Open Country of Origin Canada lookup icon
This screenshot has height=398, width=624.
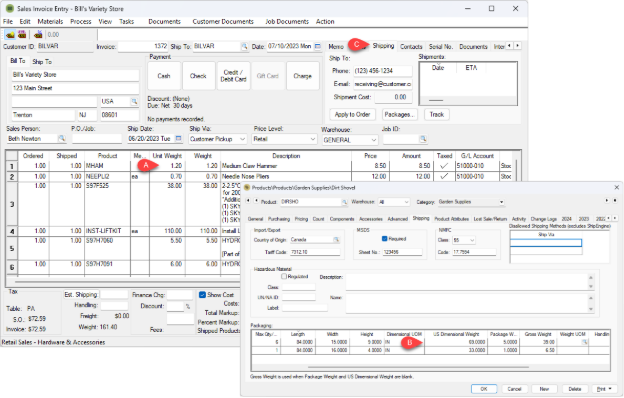[336, 240]
